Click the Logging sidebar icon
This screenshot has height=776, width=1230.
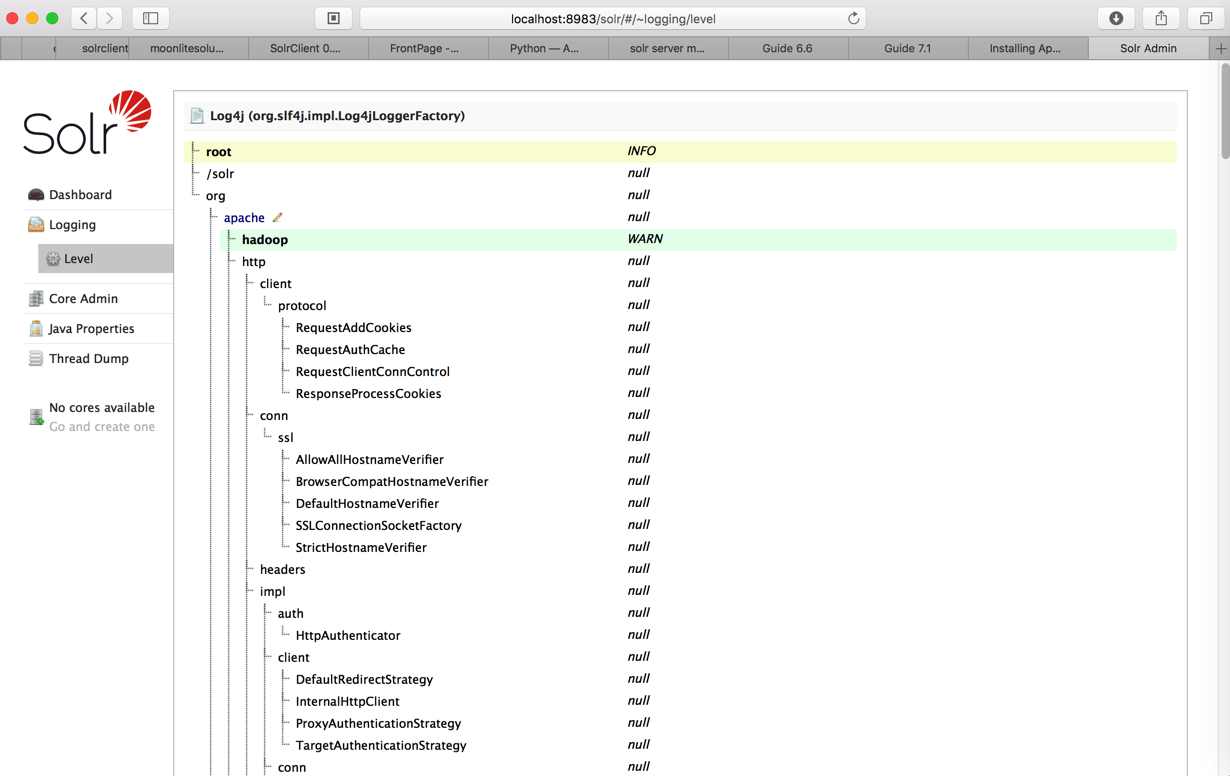(x=36, y=225)
